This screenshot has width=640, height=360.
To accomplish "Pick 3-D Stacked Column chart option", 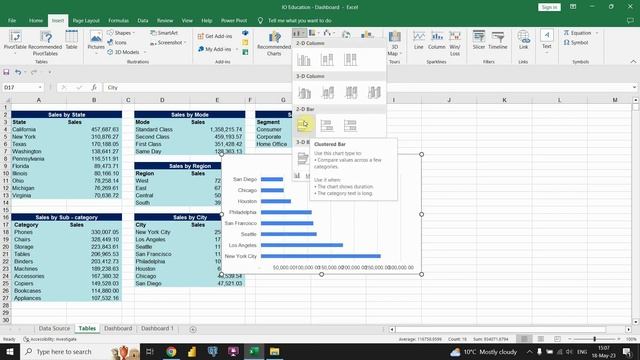I will click(327, 93).
